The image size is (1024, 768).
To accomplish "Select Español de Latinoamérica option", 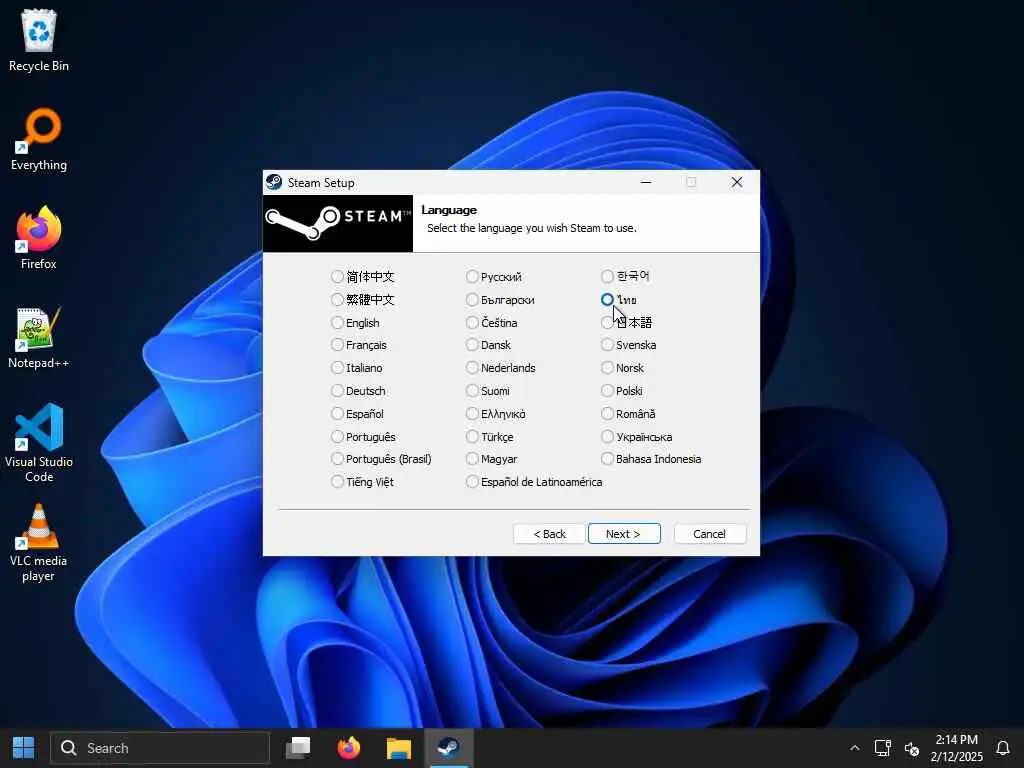I will [472, 482].
